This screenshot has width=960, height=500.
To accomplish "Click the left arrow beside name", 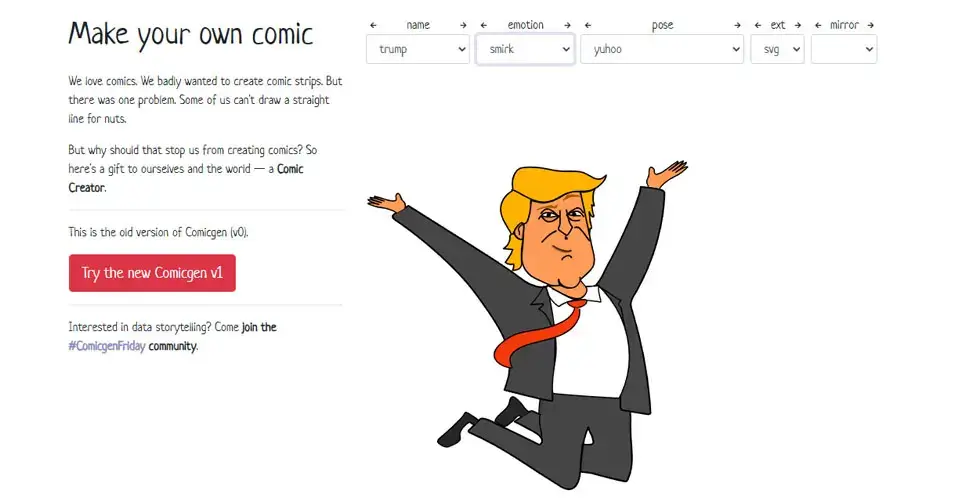I will [373, 25].
